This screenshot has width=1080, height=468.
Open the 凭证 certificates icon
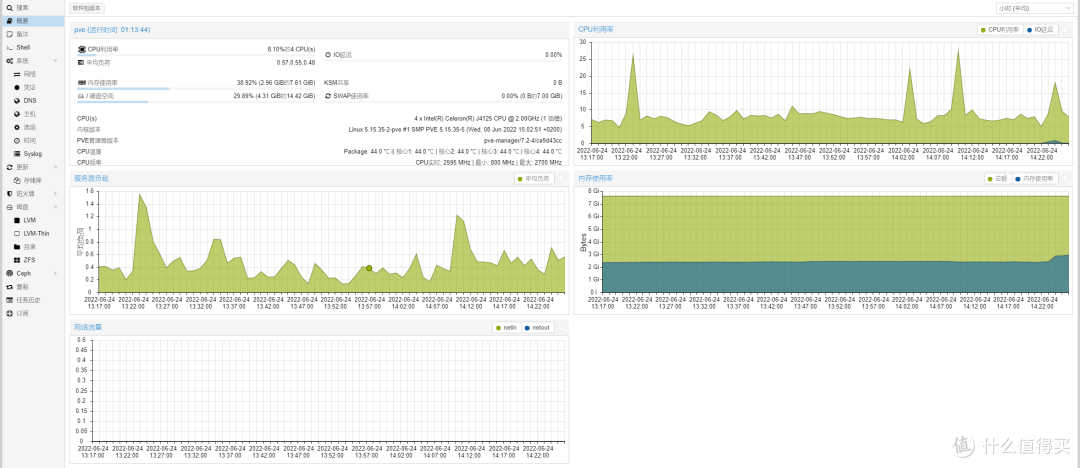click(x=17, y=88)
